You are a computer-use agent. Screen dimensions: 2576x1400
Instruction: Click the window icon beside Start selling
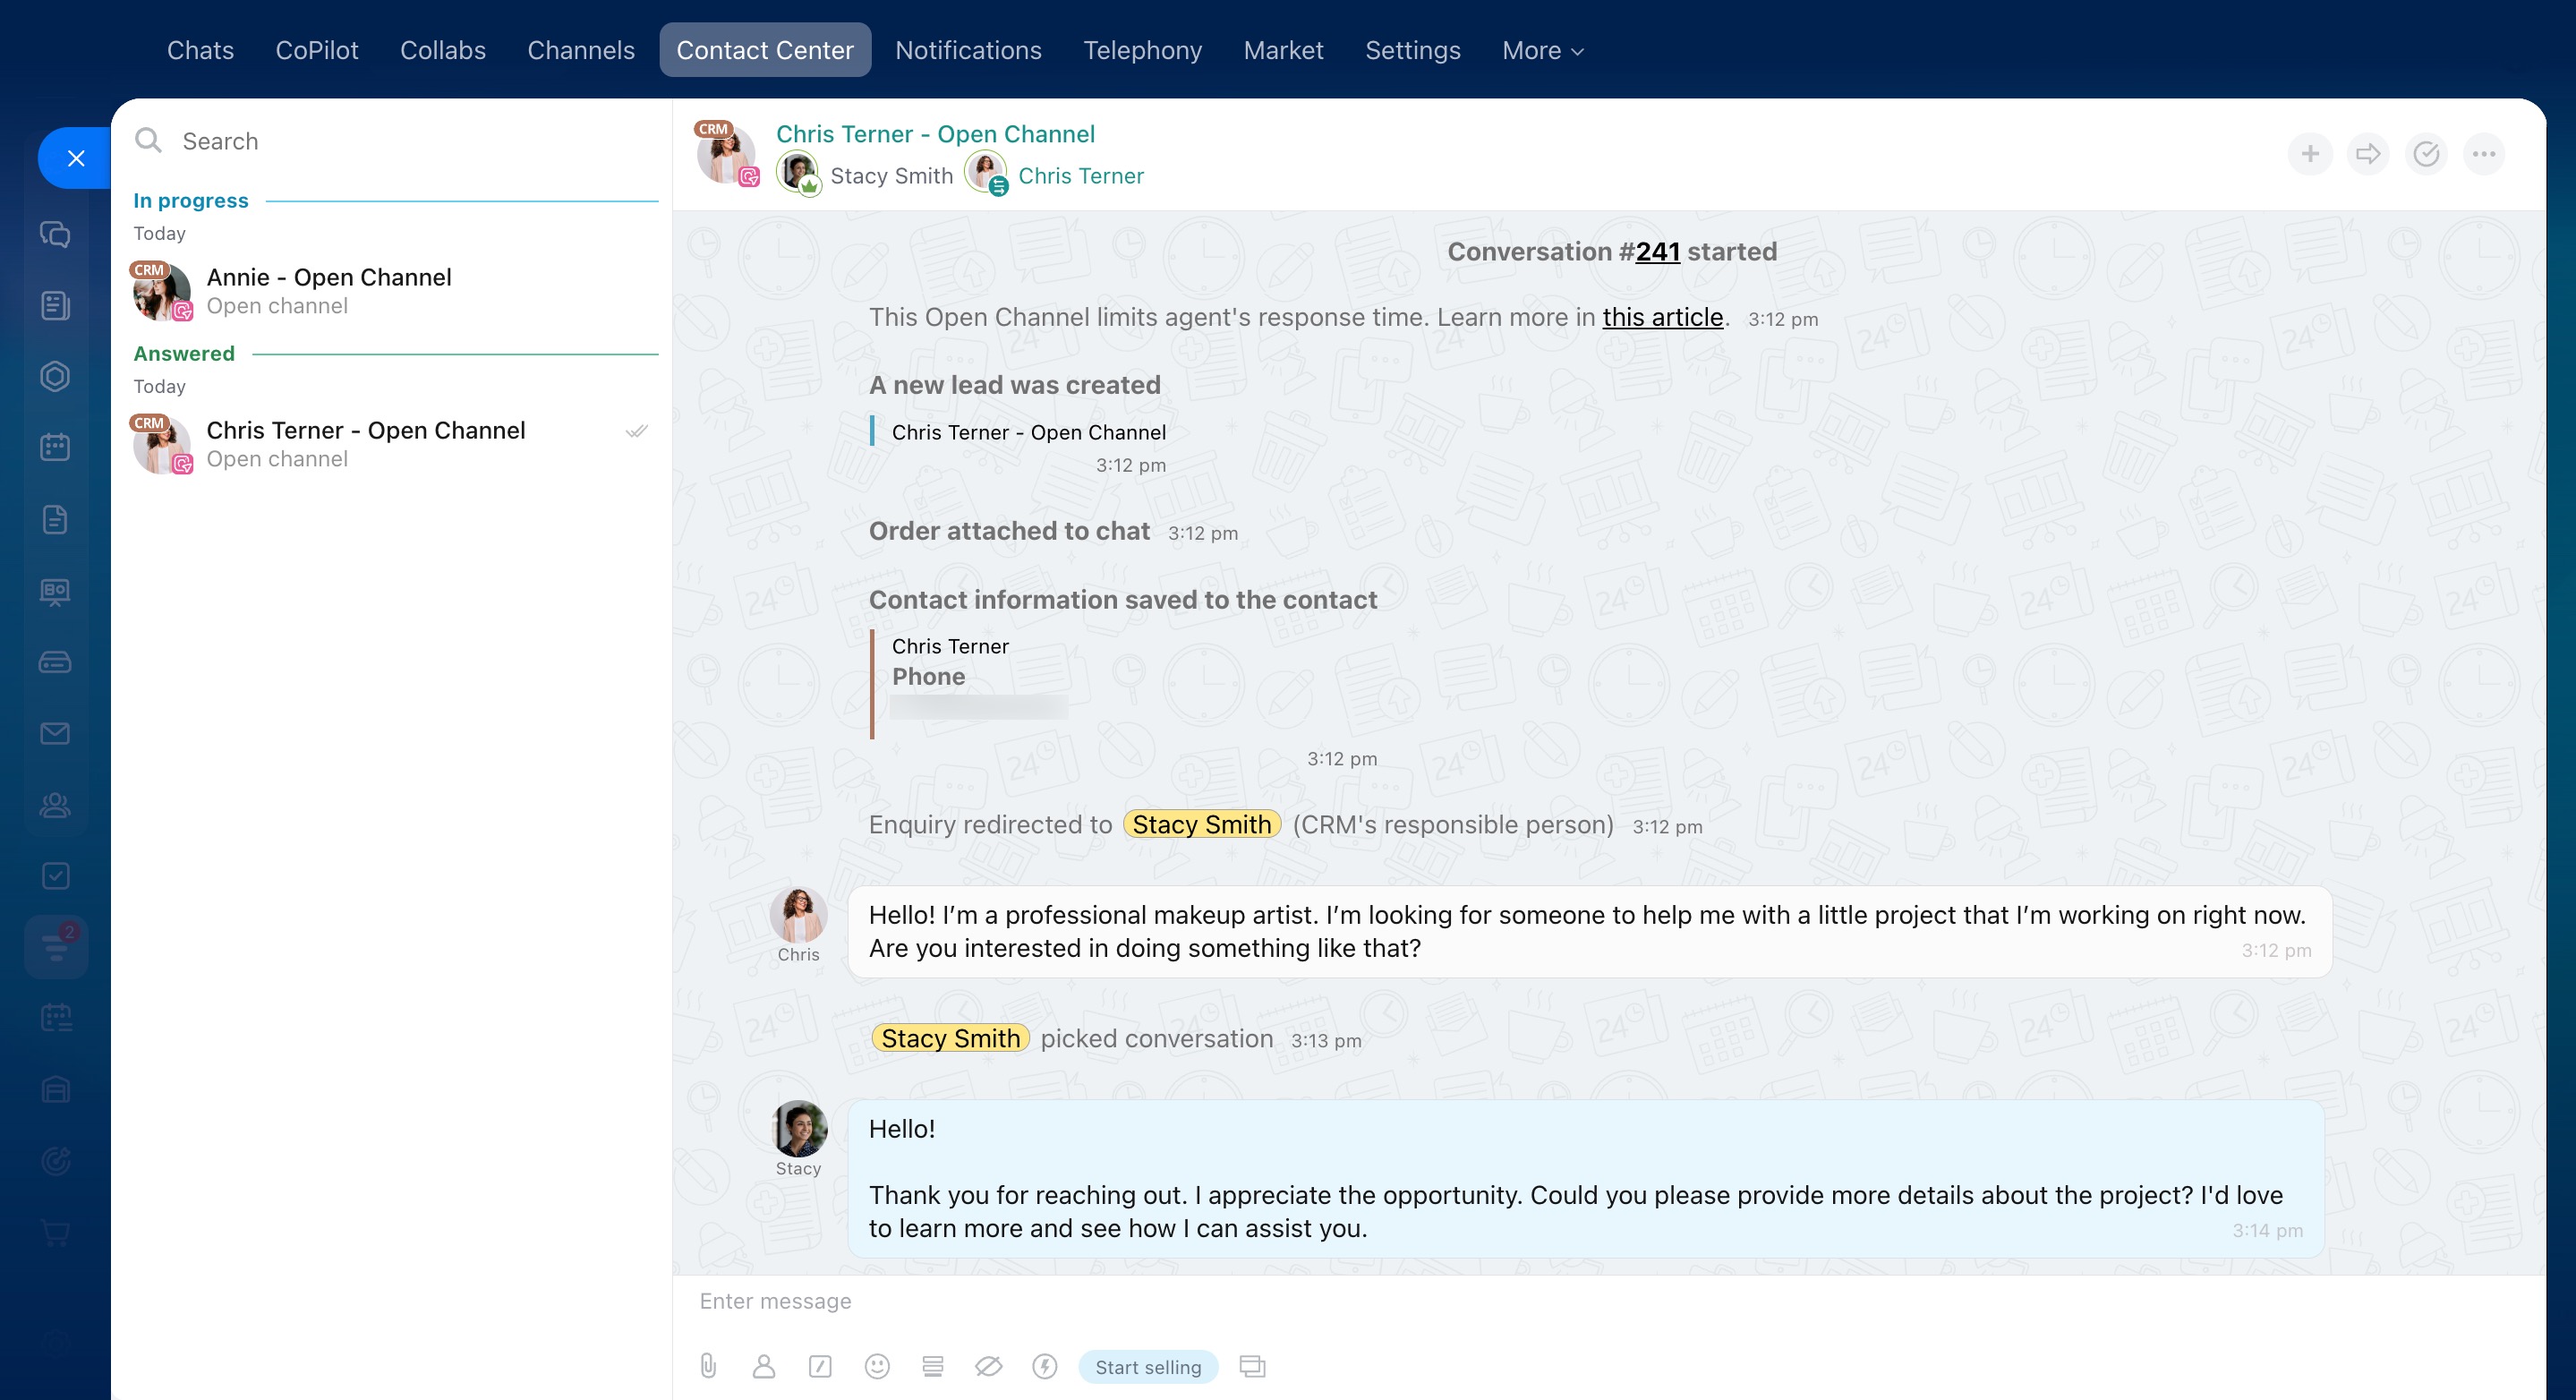click(1252, 1366)
